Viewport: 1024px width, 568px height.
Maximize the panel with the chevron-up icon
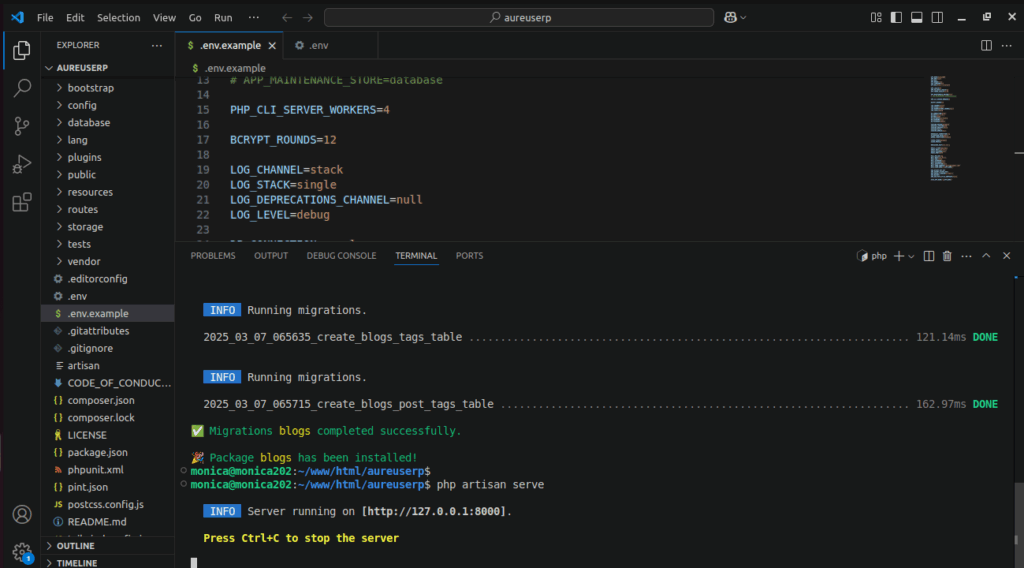click(x=986, y=256)
